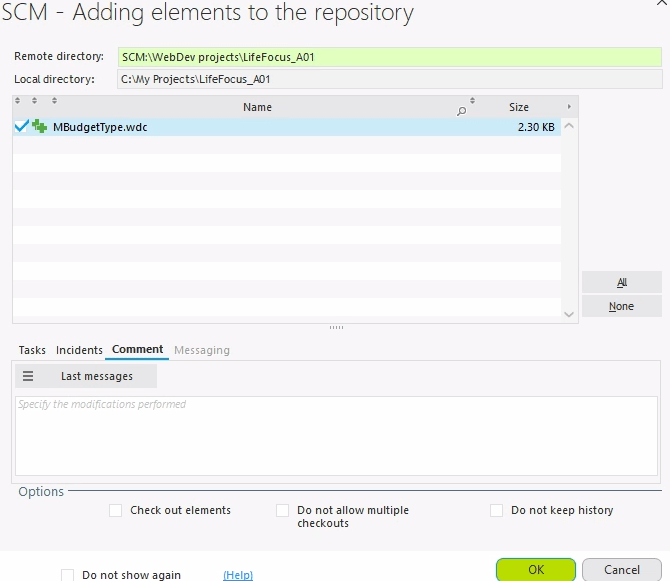Click sort arrows left of the Name header
Image resolution: width=670 pixels, height=581 pixels.
[x=54, y=101]
